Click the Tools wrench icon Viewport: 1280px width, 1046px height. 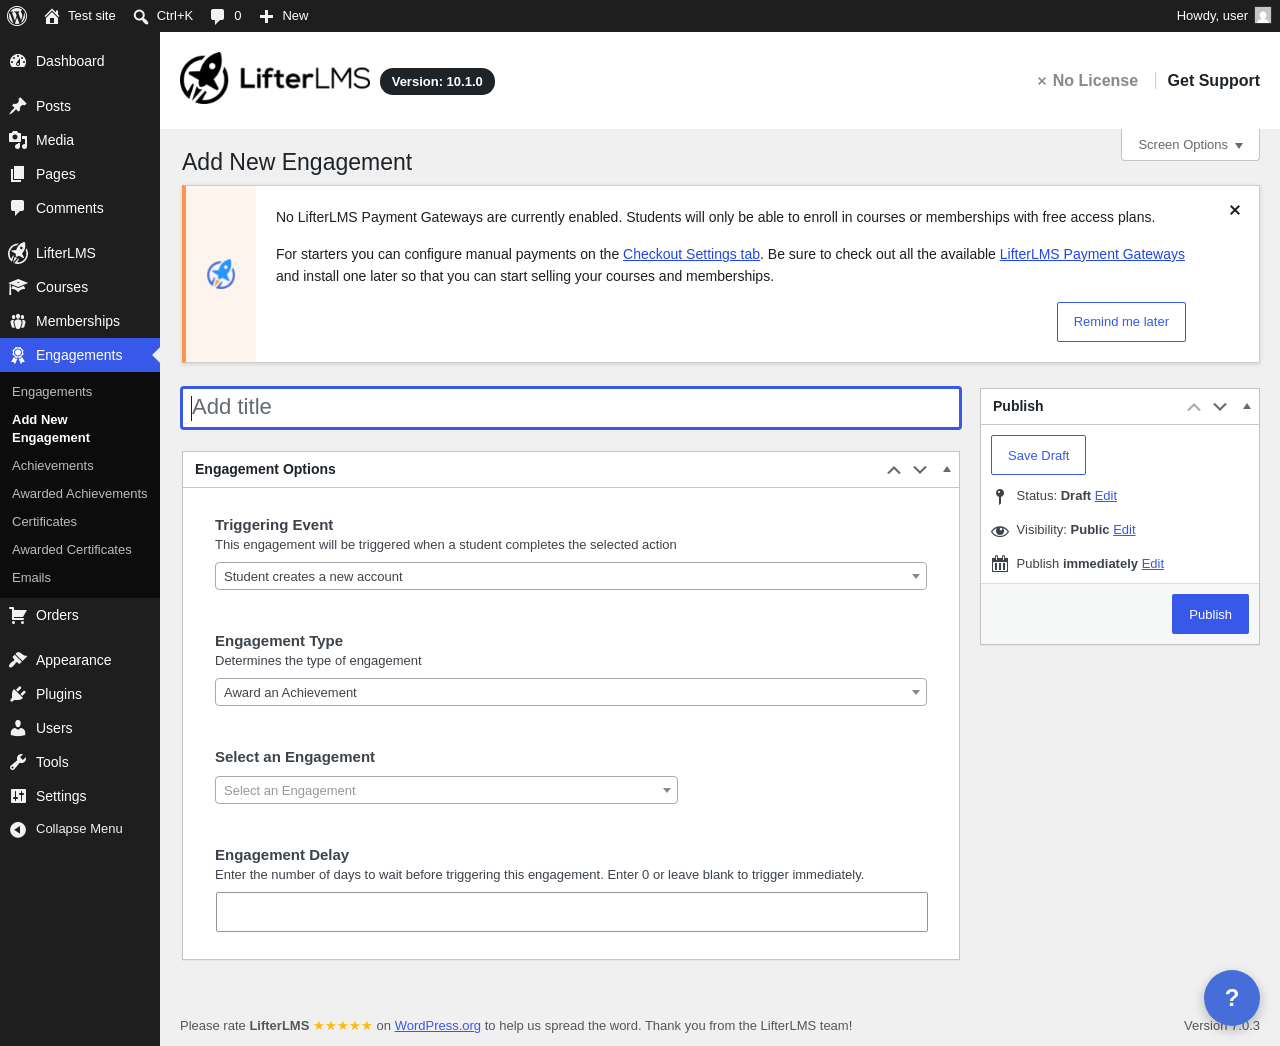tap(18, 762)
